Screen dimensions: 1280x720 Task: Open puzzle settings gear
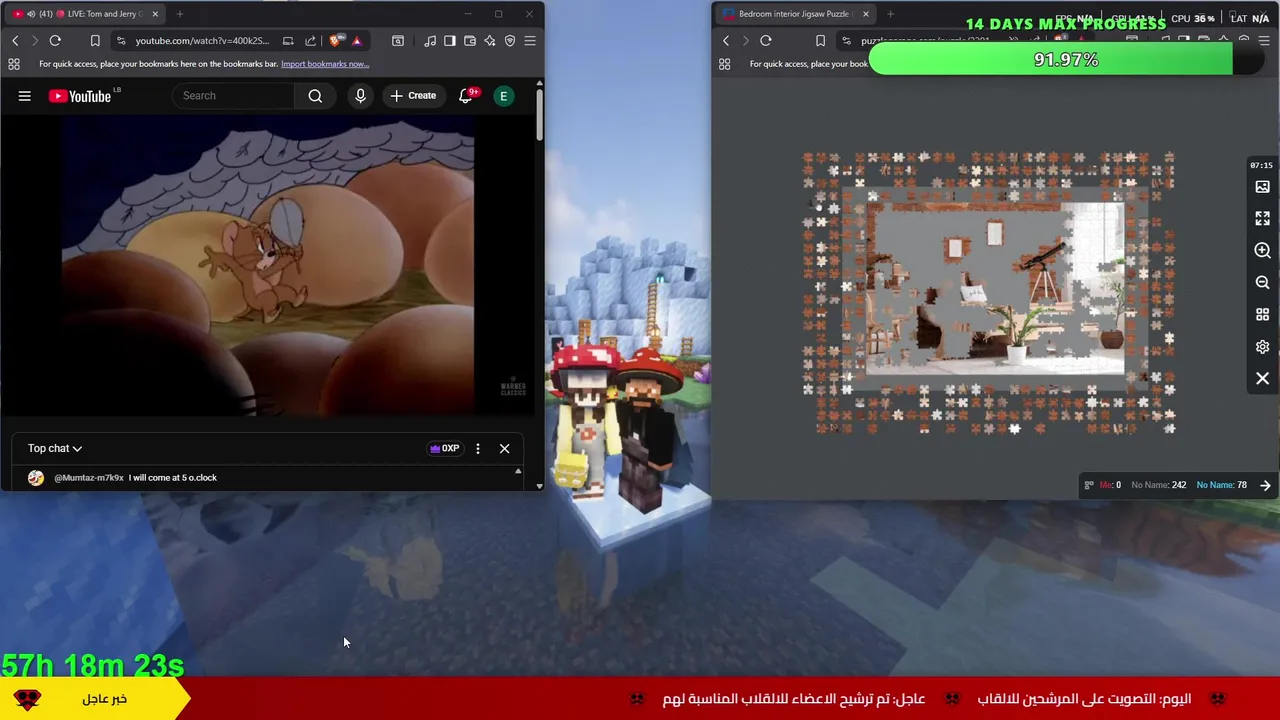tap(1262, 347)
